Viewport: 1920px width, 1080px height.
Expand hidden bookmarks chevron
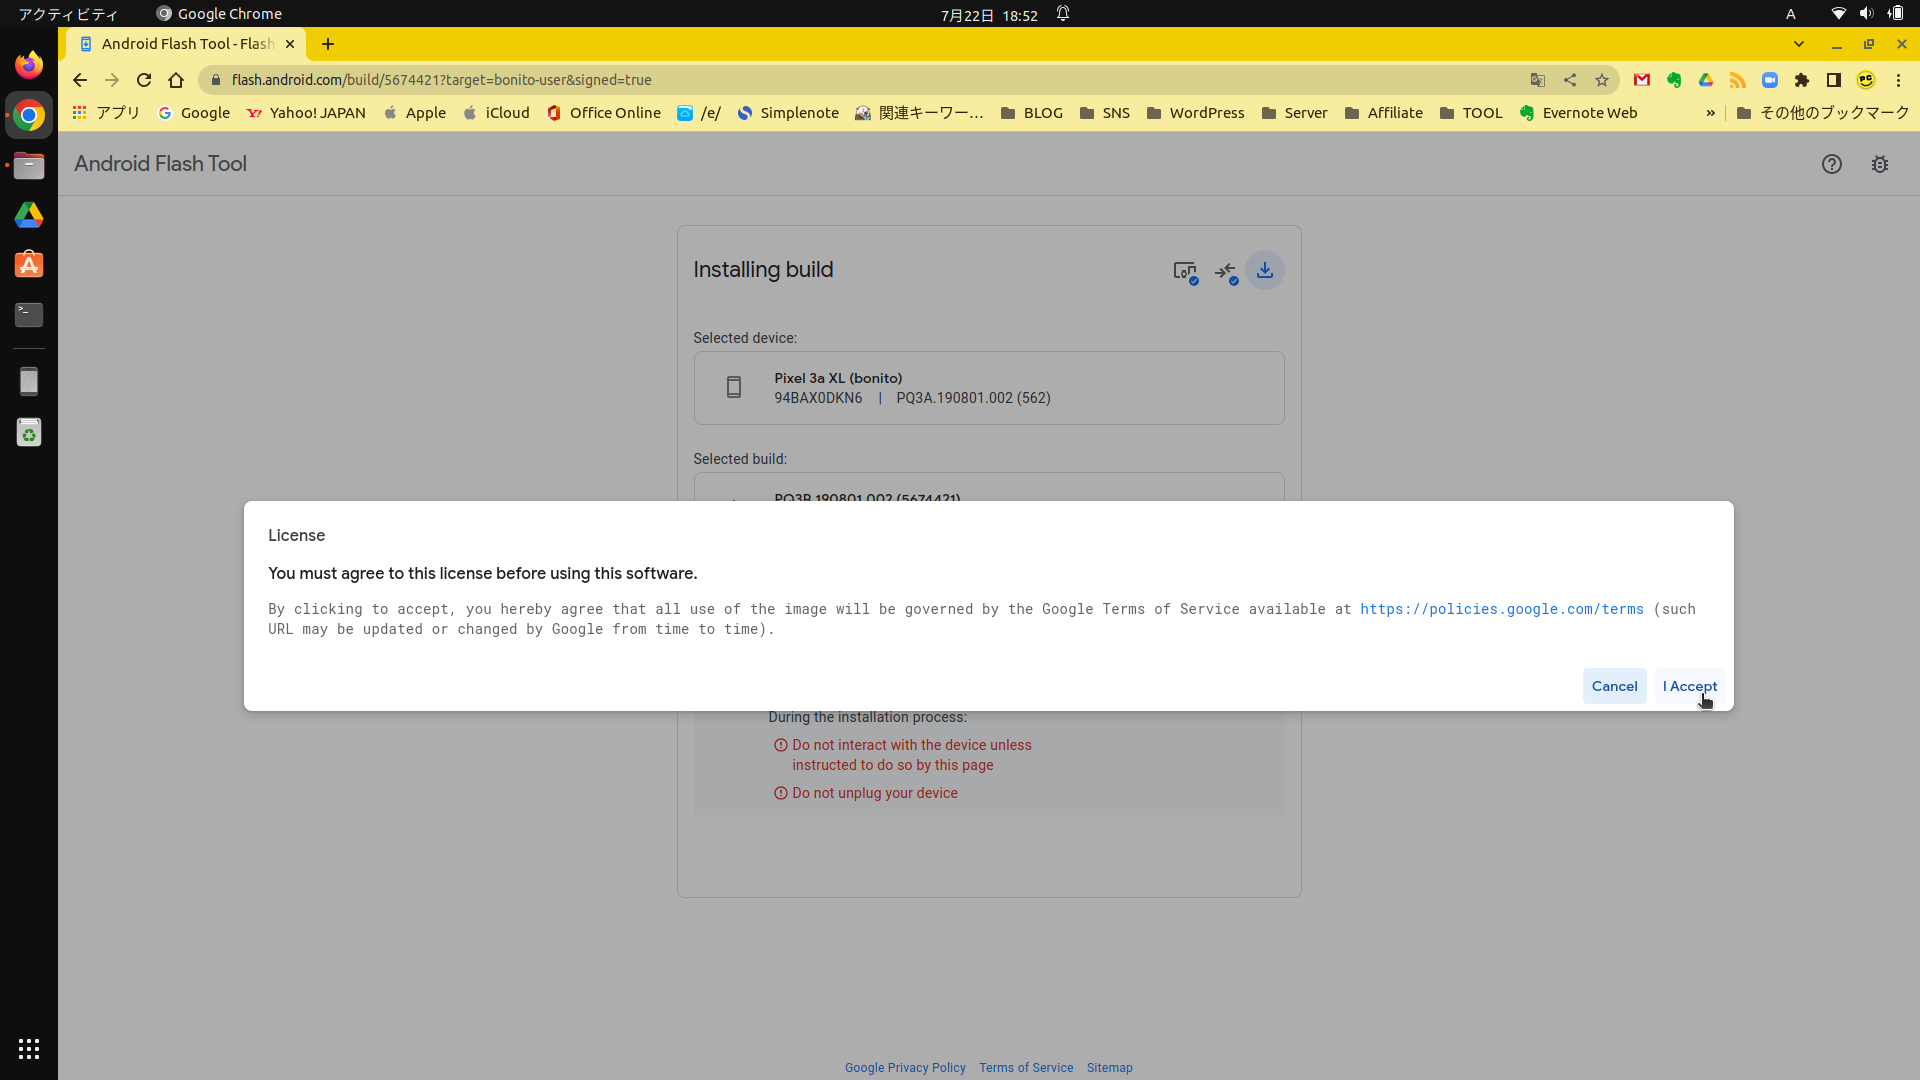pyautogui.click(x=1710, y=113)
